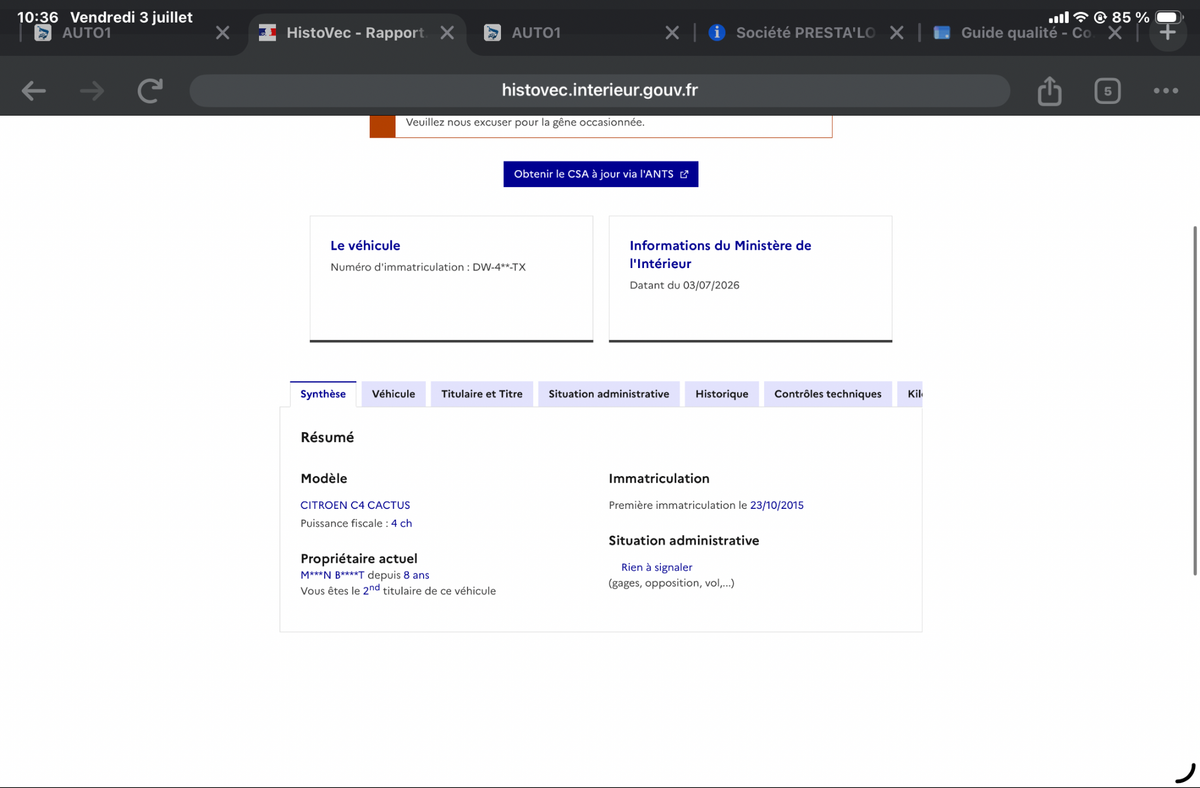Select the Synthèse tab
1200x788 pixels.
pos(323,394)
